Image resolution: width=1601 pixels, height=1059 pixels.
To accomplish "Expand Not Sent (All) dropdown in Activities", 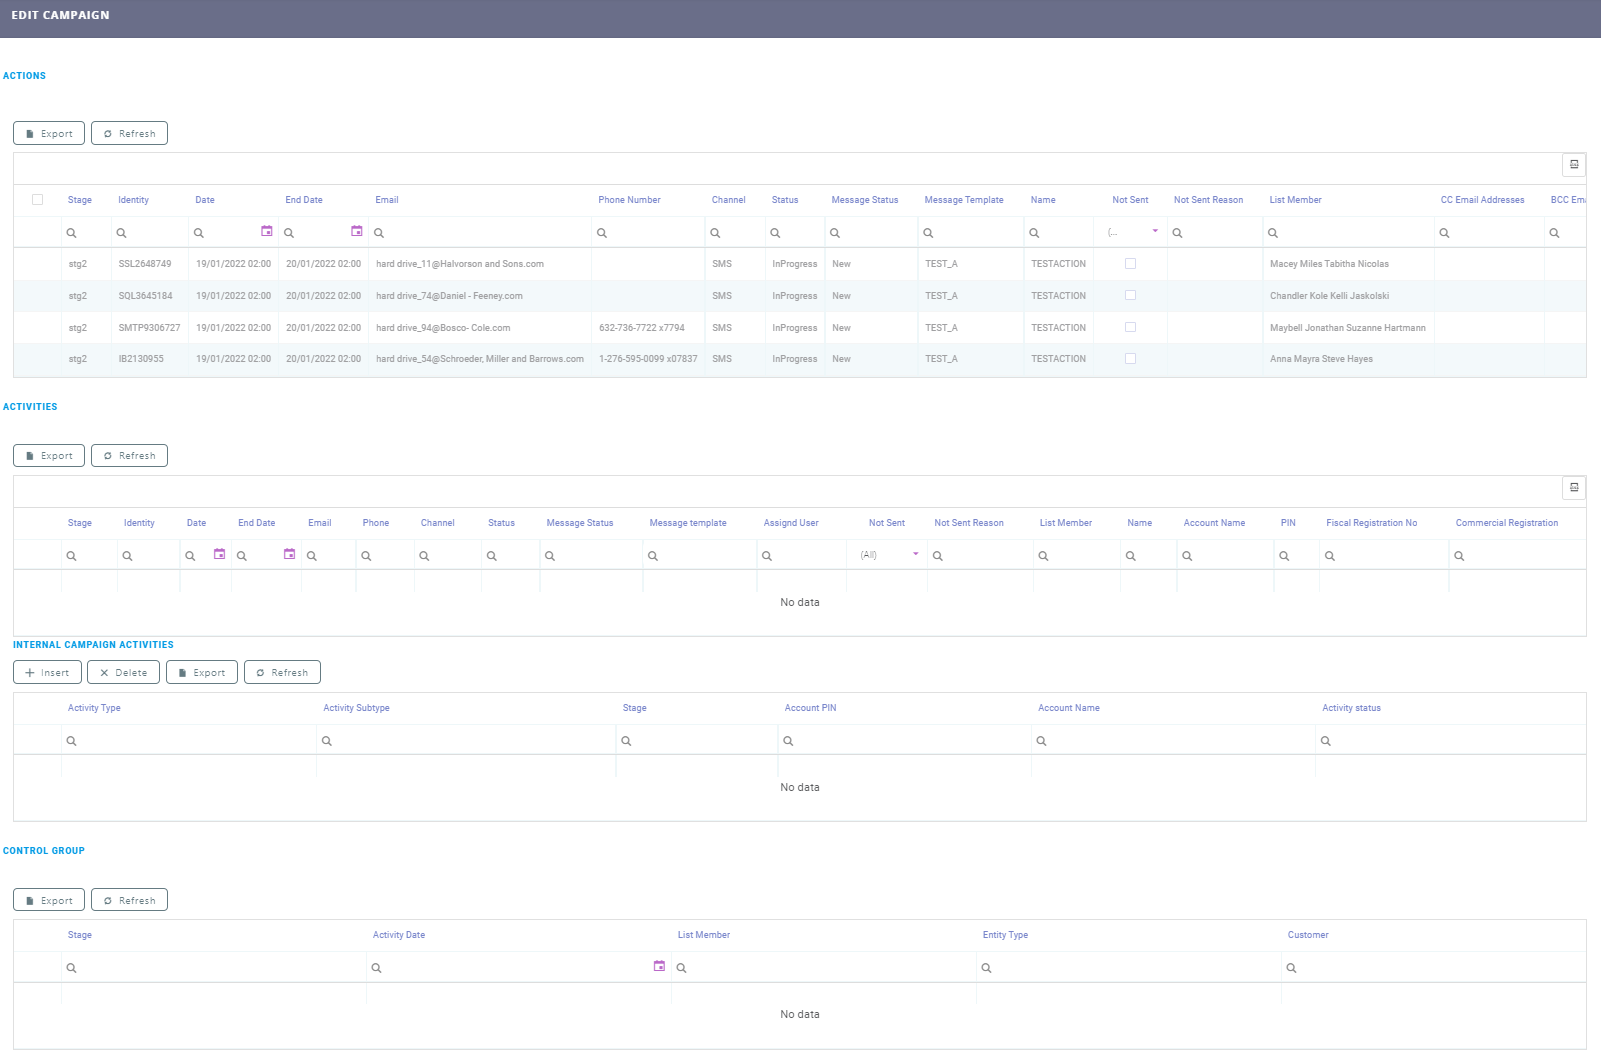I will click(915, 554).
